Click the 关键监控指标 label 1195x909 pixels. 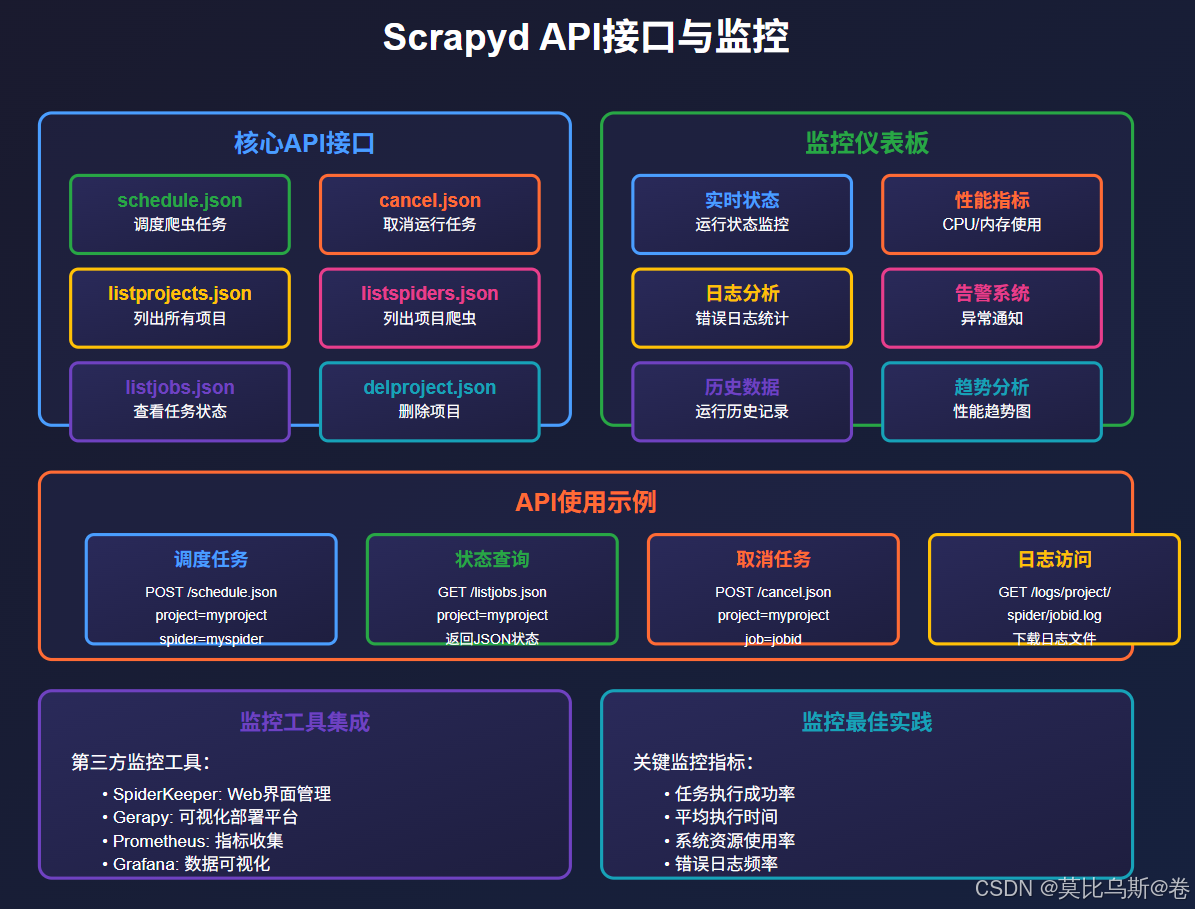point(694,762)
